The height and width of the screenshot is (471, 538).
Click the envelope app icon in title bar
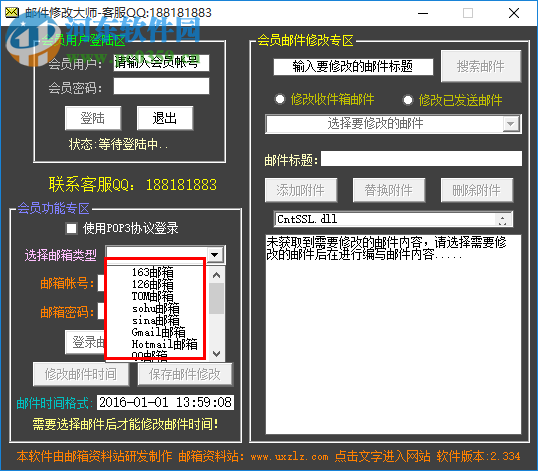12,13
